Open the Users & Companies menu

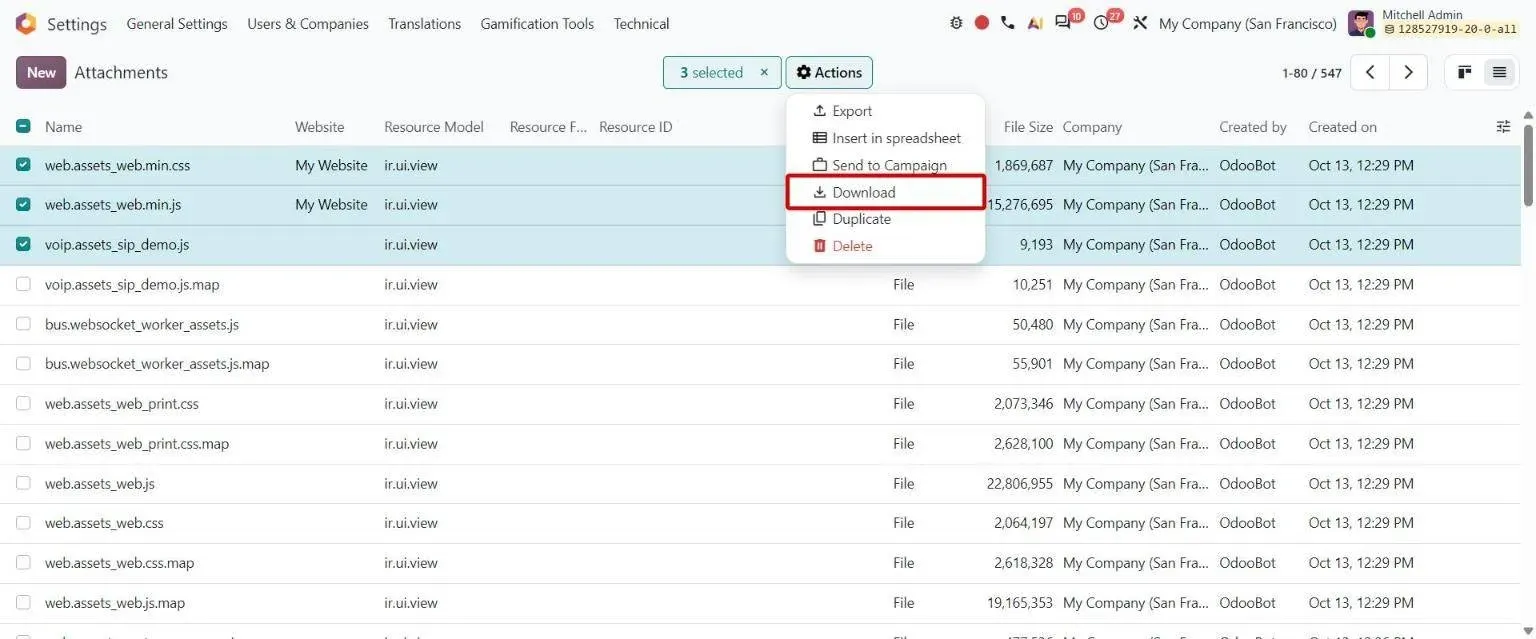pos(308,23)
